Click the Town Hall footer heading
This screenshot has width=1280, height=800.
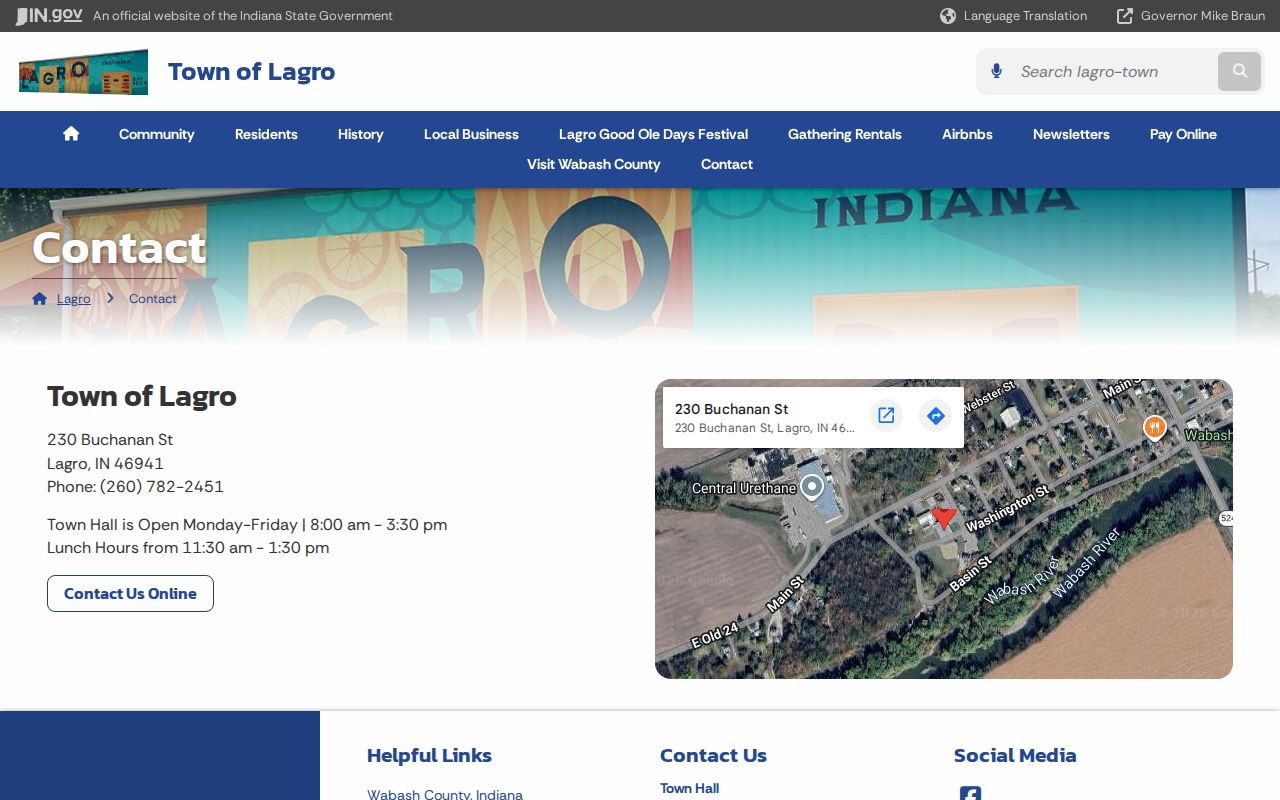click(x=689, y=788)
